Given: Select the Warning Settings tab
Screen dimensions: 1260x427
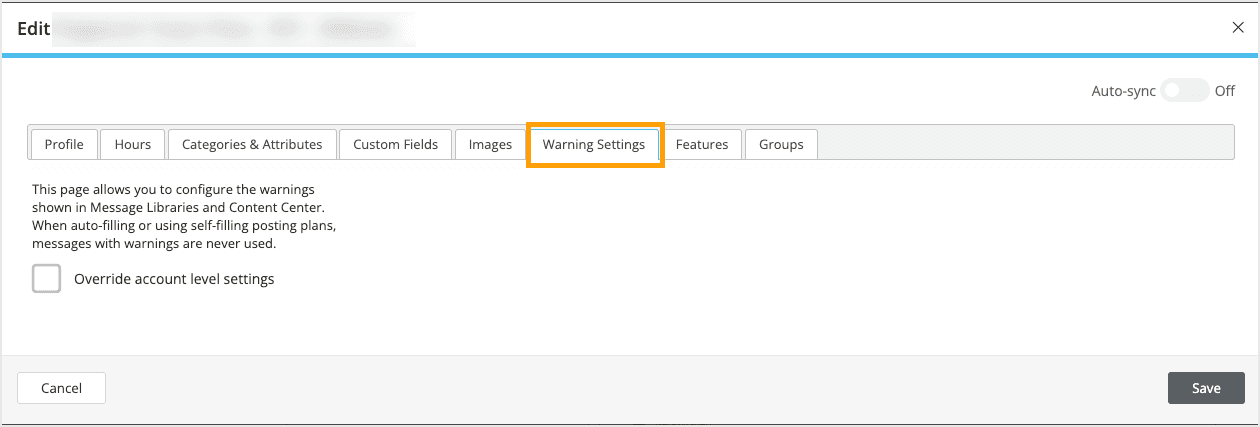Looking at the screenshot, I should coord(594,144).
